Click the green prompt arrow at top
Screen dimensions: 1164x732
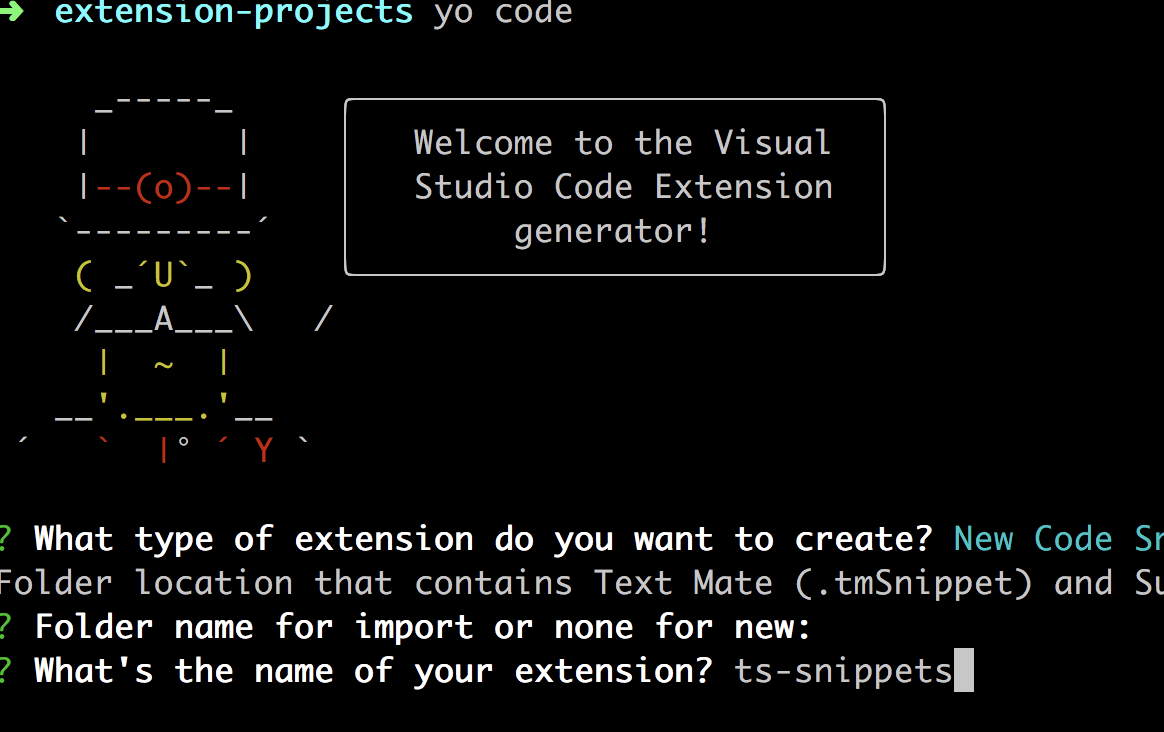(x=12, y=12)
